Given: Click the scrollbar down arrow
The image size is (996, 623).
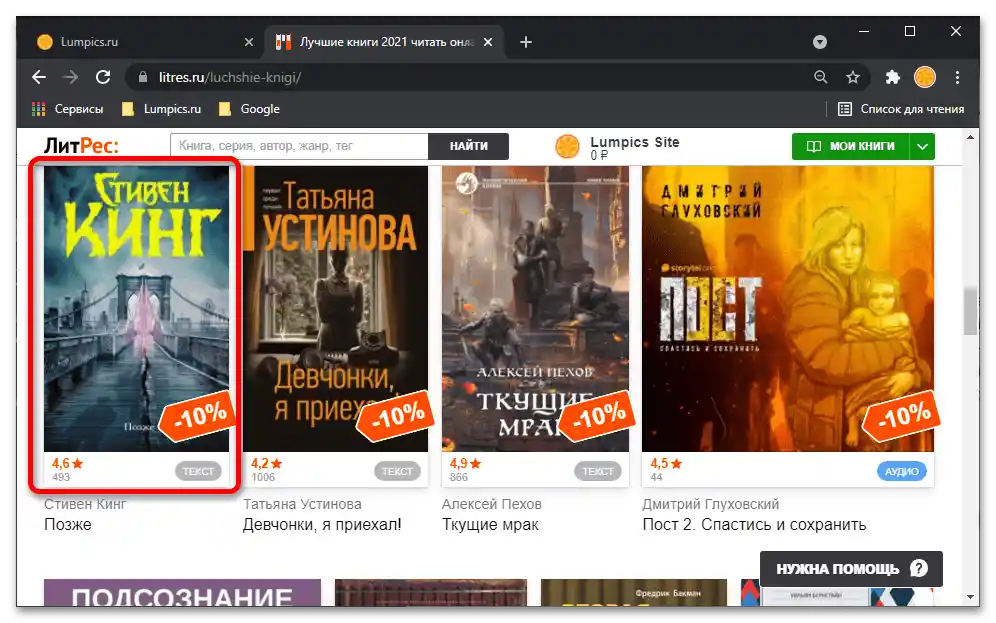Looking at the screenshot, I should pyautogui.click(x=970, y=597).
